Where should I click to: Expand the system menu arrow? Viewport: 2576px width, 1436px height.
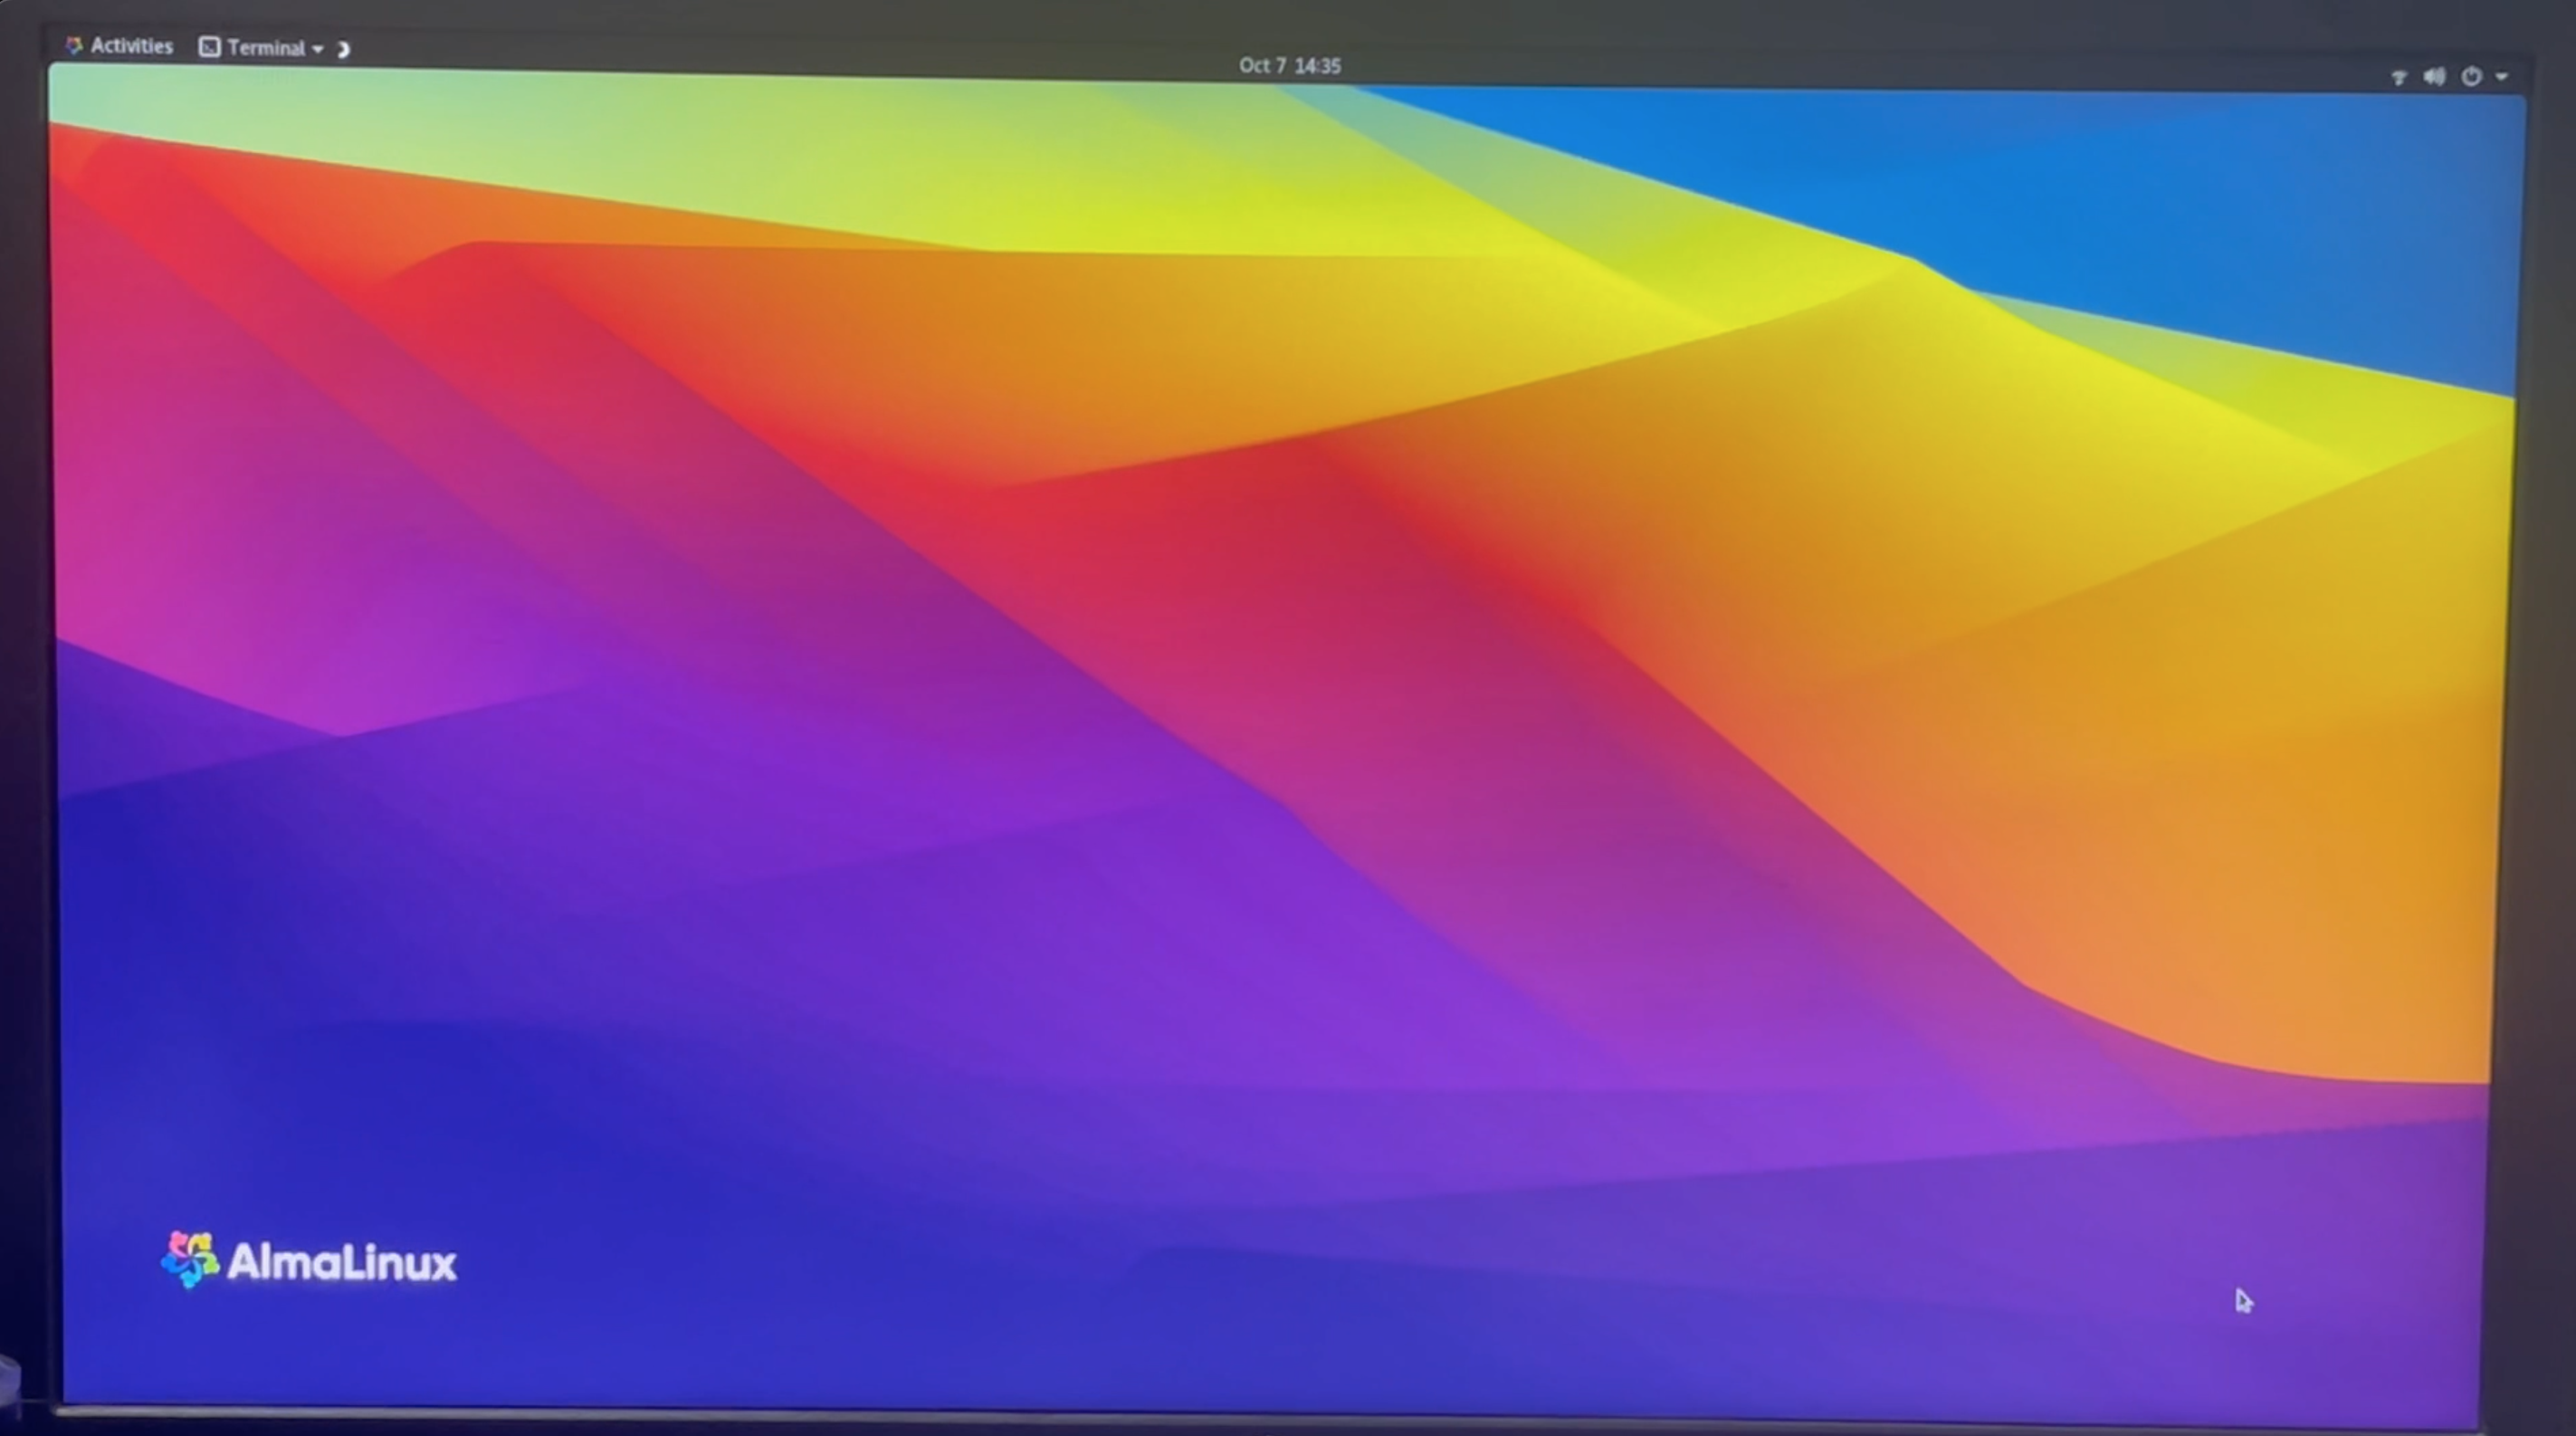point(2502,77)
